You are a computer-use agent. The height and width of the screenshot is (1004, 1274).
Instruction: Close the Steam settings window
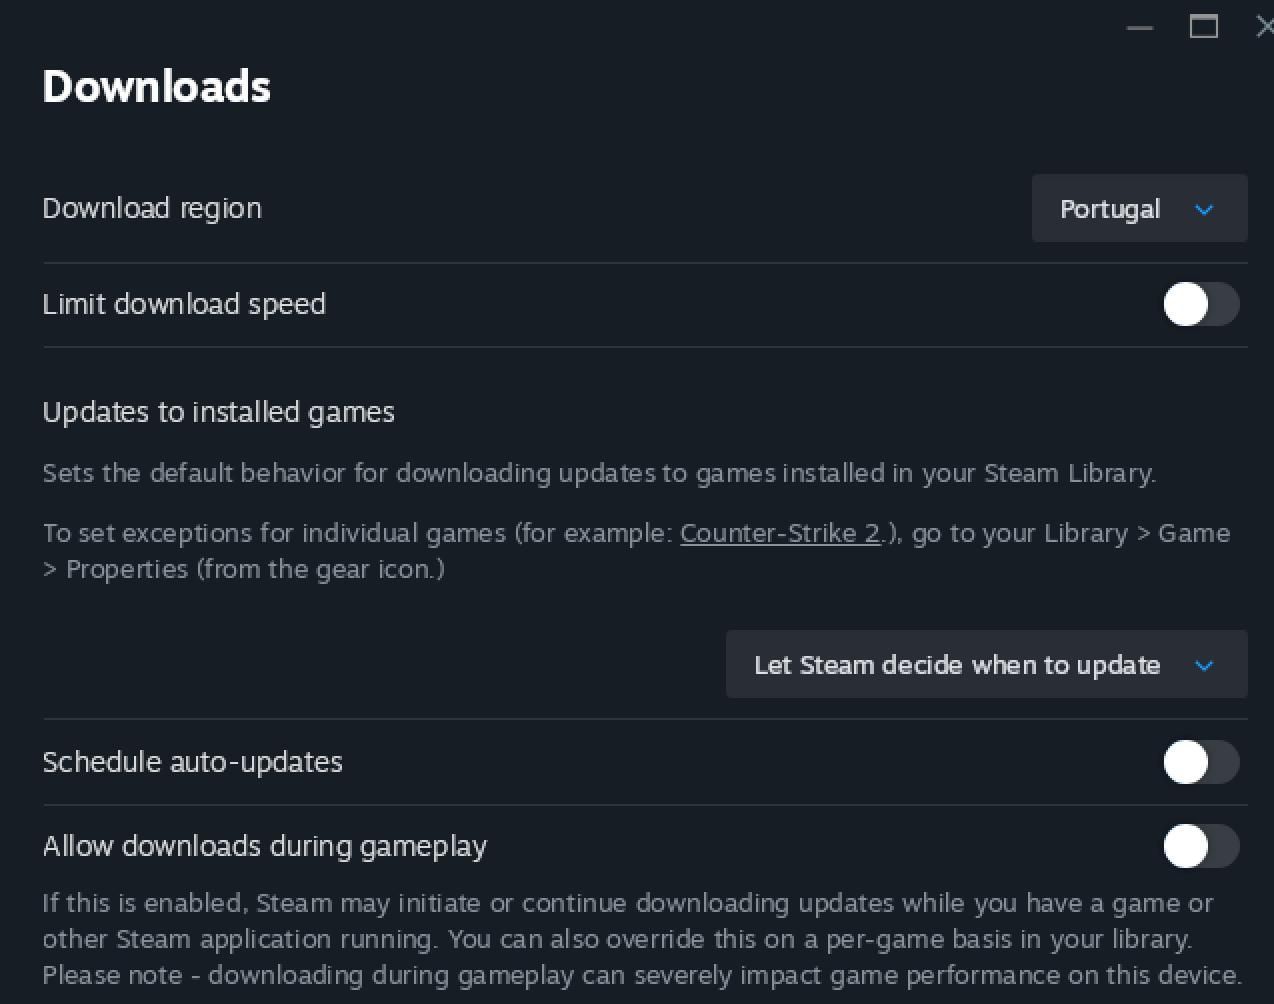point(1264,27)
